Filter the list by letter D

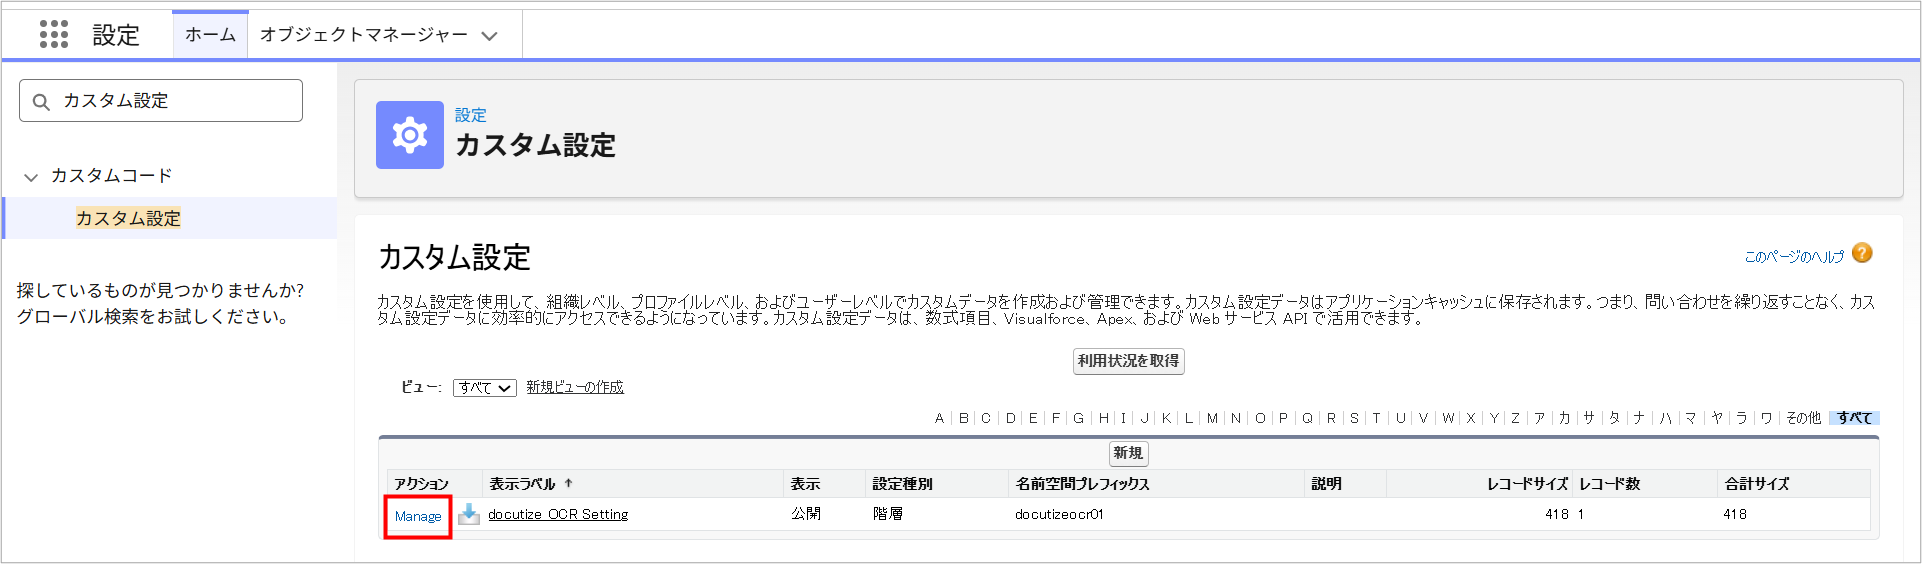(1011, 418)
